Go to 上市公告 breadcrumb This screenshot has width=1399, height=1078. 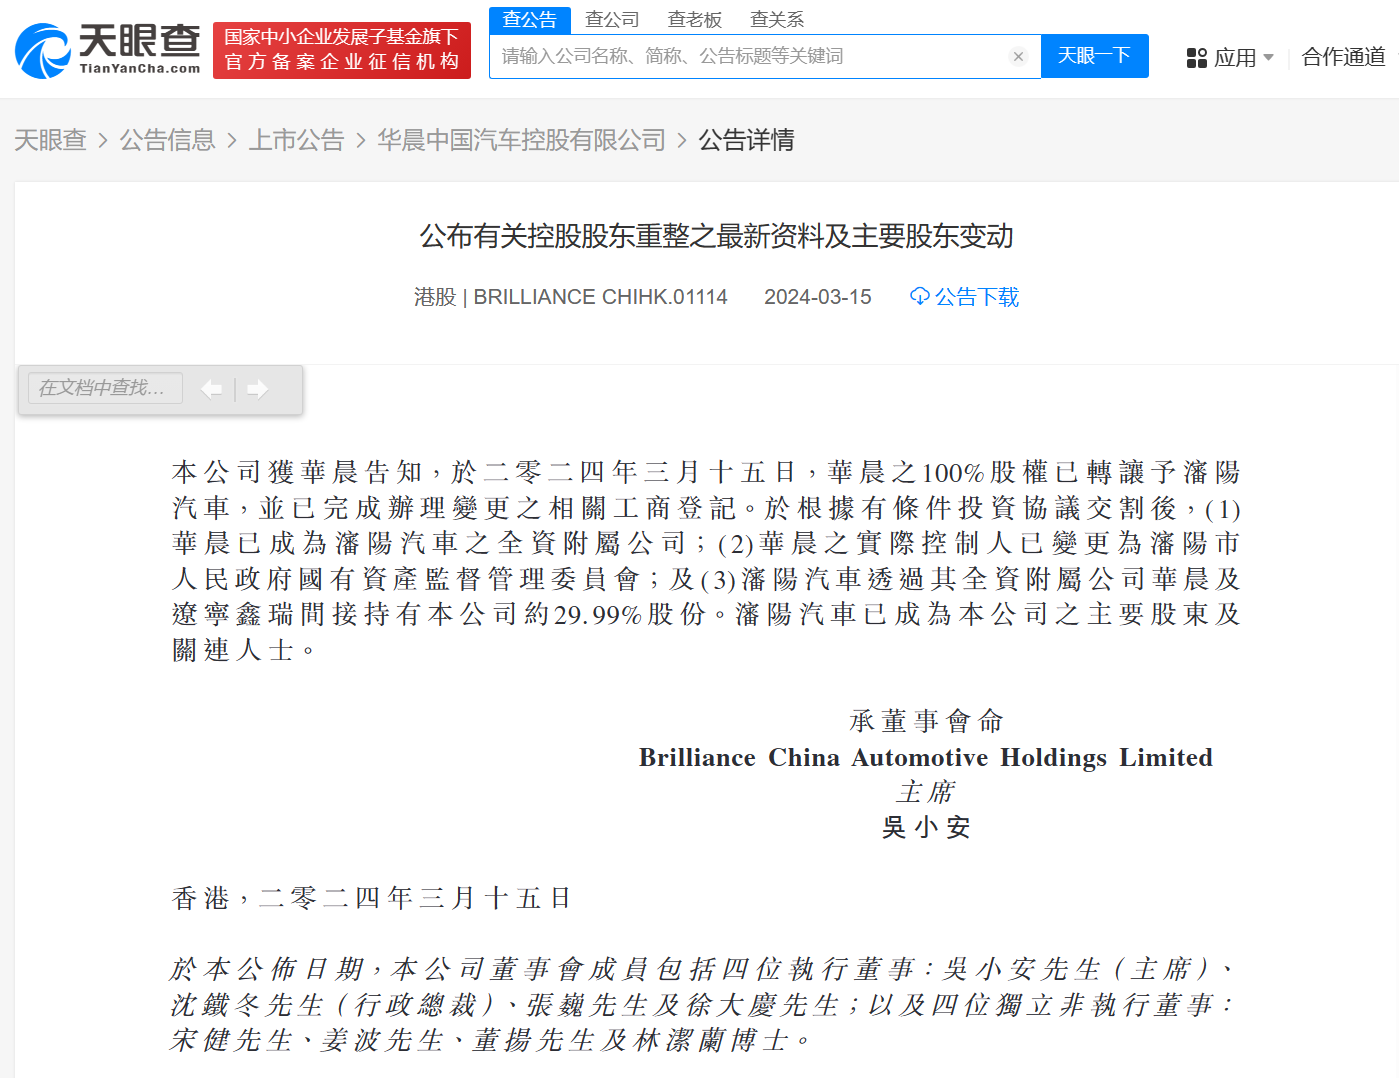pyautogui.click(x=296, y=140)
